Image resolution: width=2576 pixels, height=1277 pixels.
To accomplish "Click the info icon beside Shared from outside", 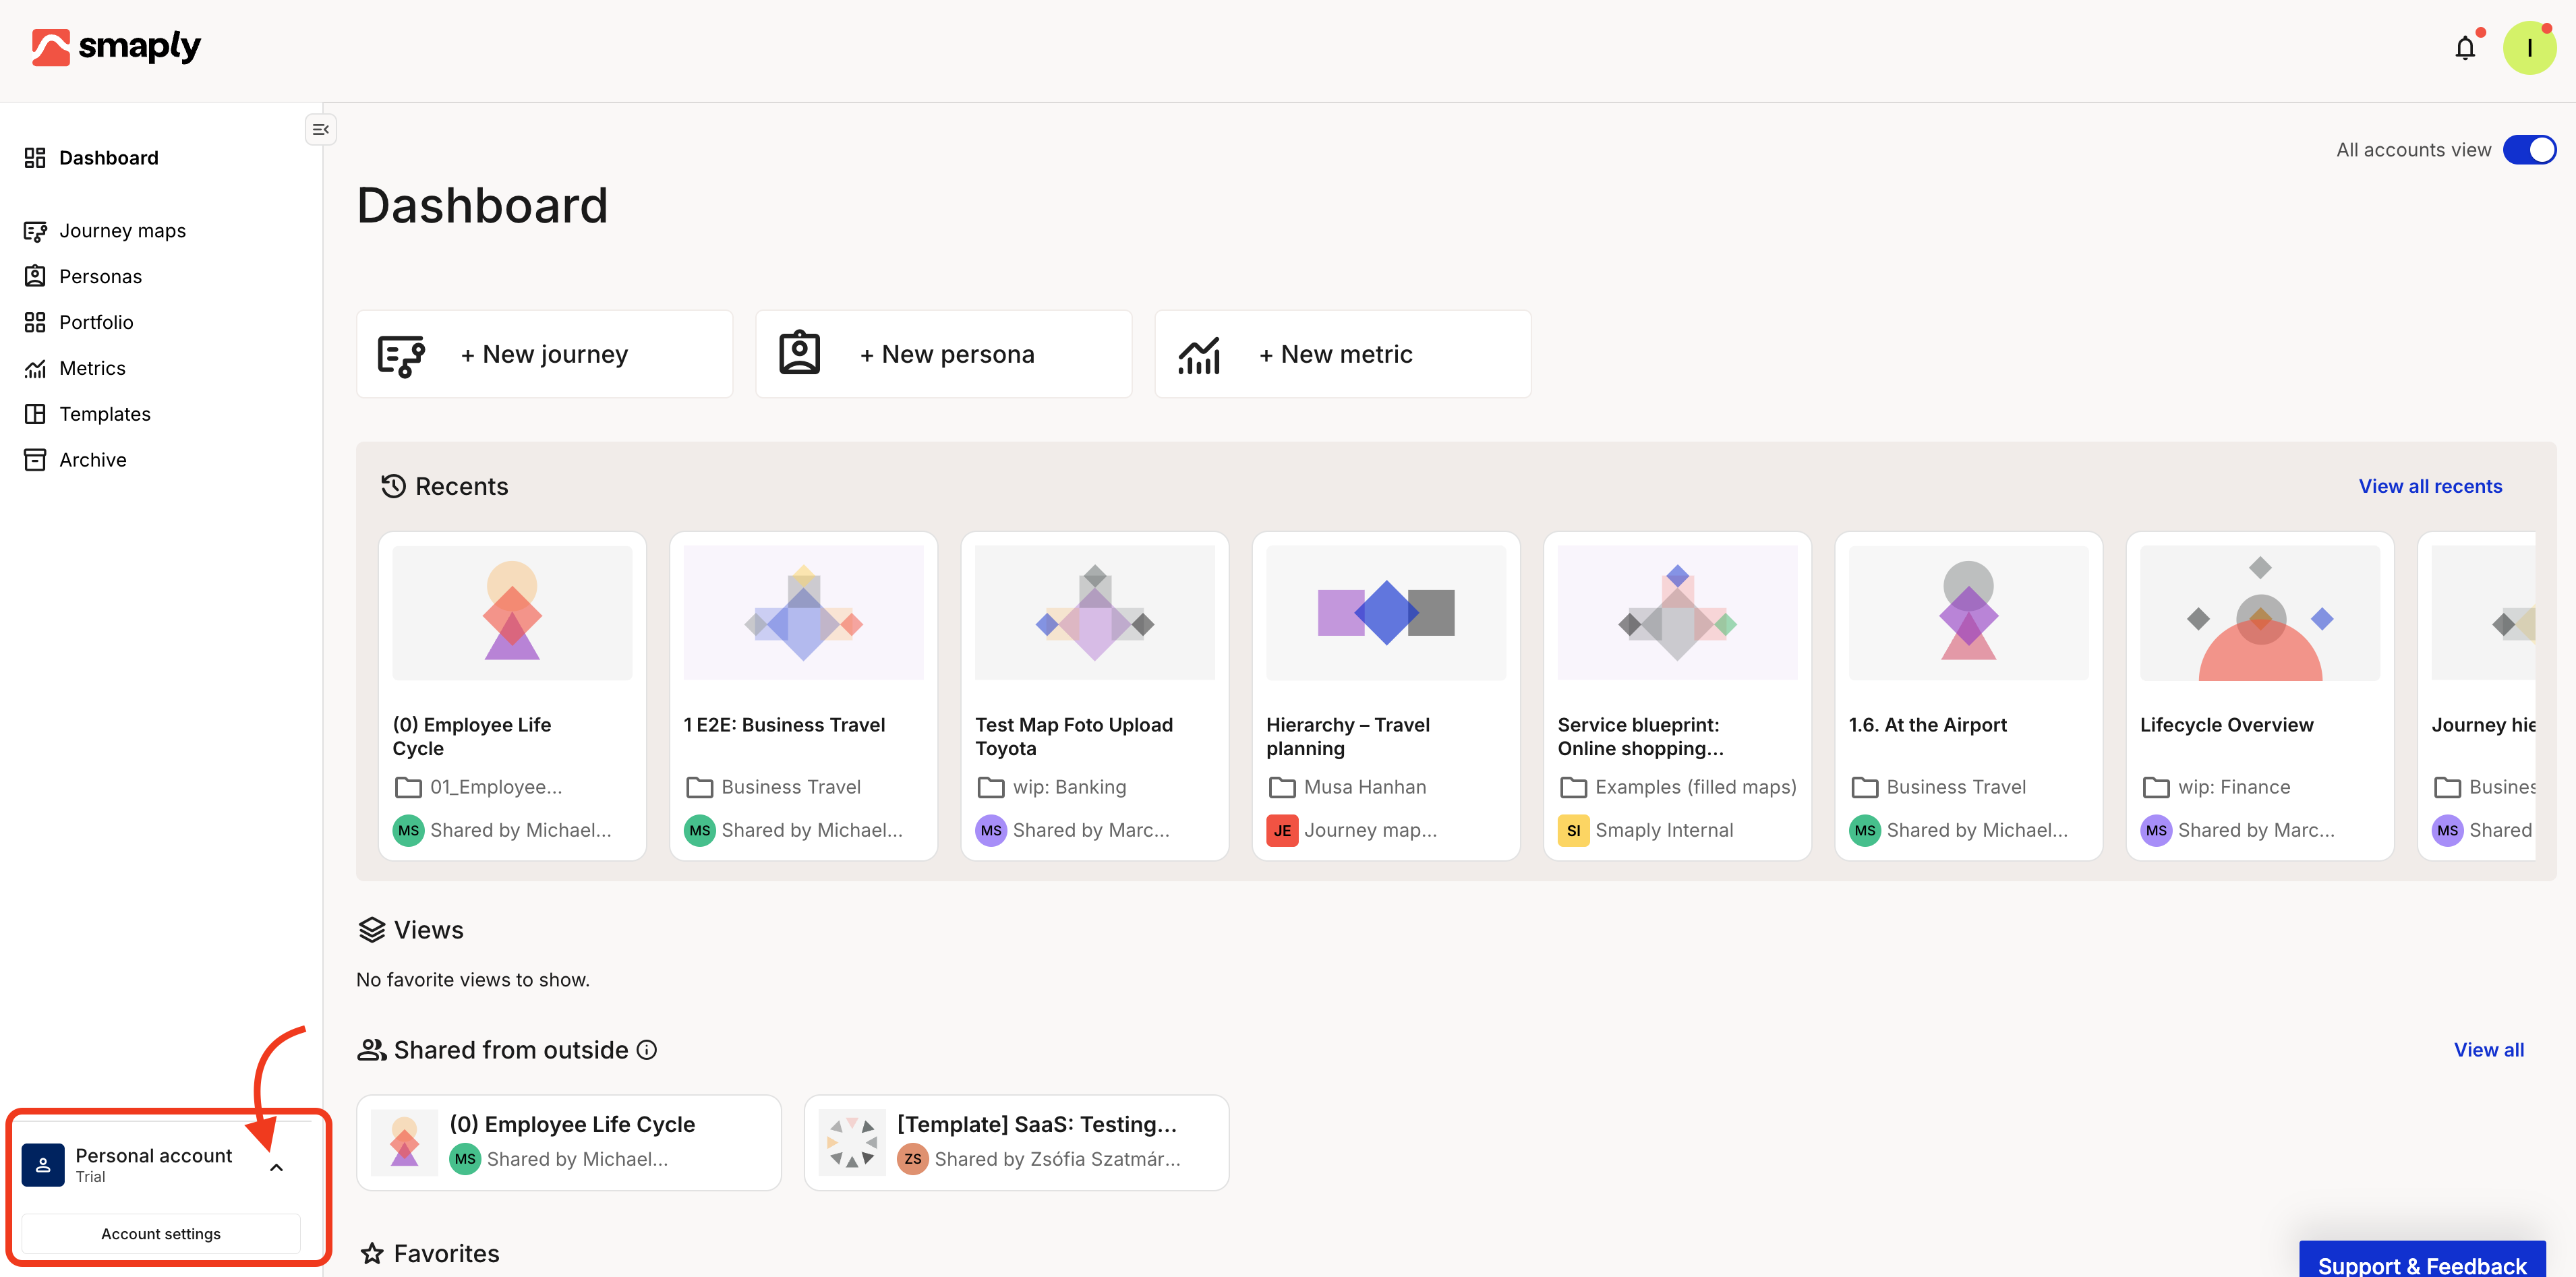I will click(x=647, y=1050).
